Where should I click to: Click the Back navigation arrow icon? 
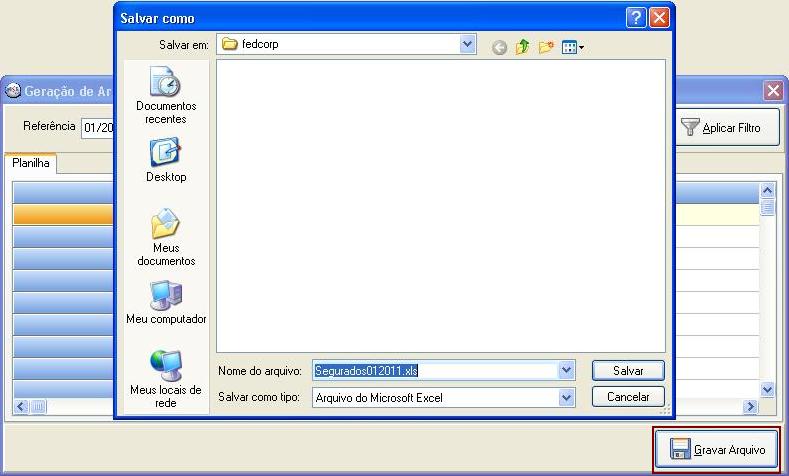[x=499, y=47]
